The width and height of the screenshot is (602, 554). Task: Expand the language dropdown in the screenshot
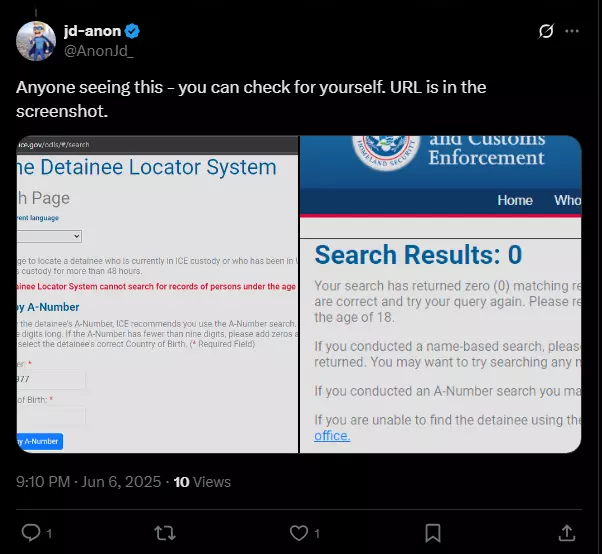(49, 236)
